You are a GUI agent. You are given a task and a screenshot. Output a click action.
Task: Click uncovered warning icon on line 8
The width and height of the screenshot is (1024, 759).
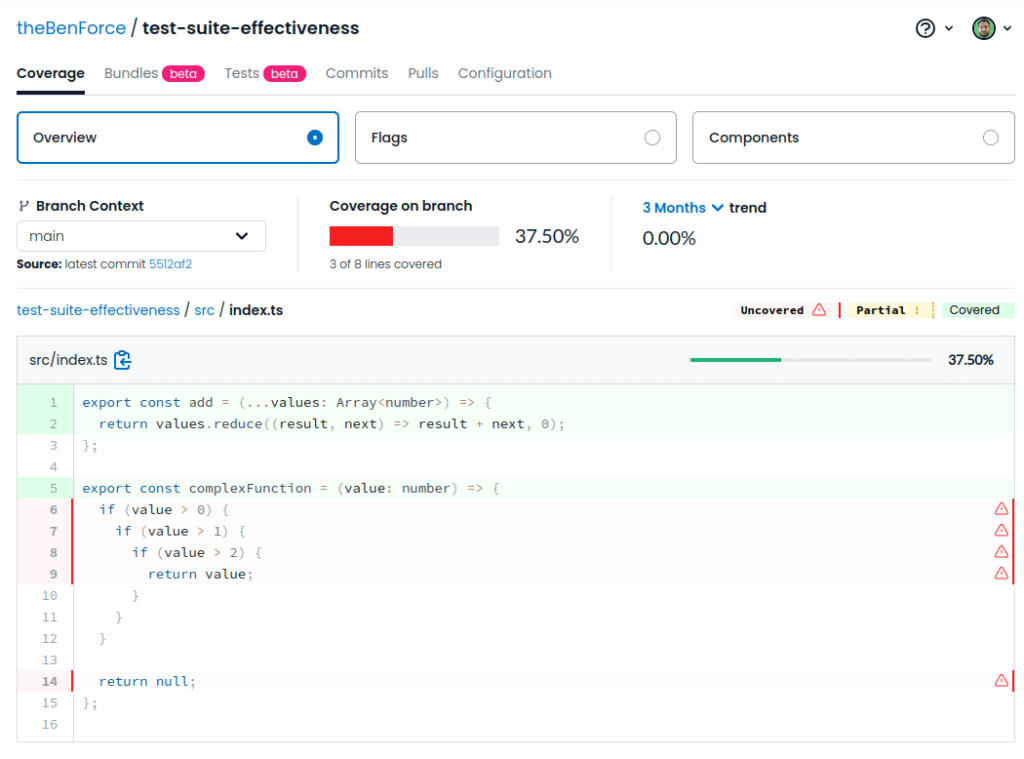click(1001, 552)
